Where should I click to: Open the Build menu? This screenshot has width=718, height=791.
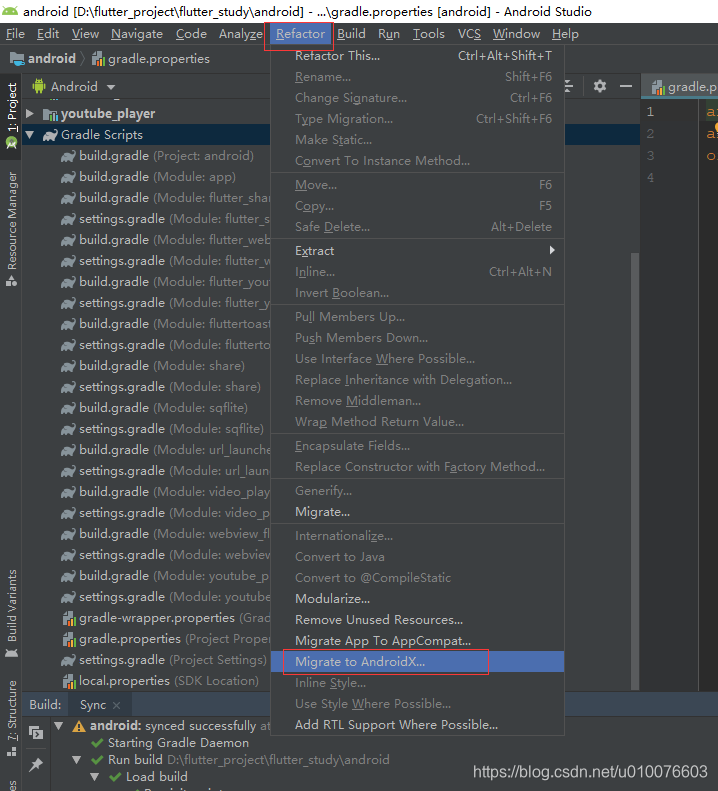click(x=351, y=34)
